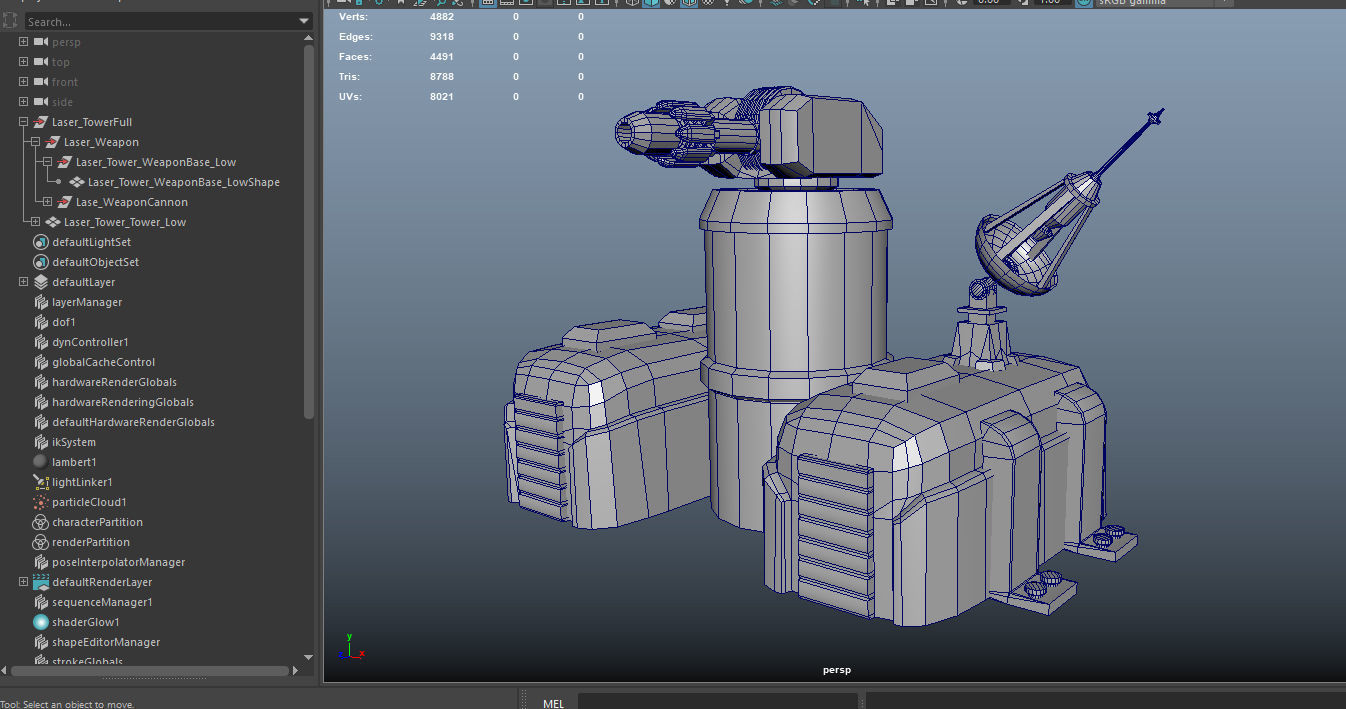Screen dimensions: 1346x709
Task: Click the defaultObjectSet set icon
Action: click(x=41, y=262)
